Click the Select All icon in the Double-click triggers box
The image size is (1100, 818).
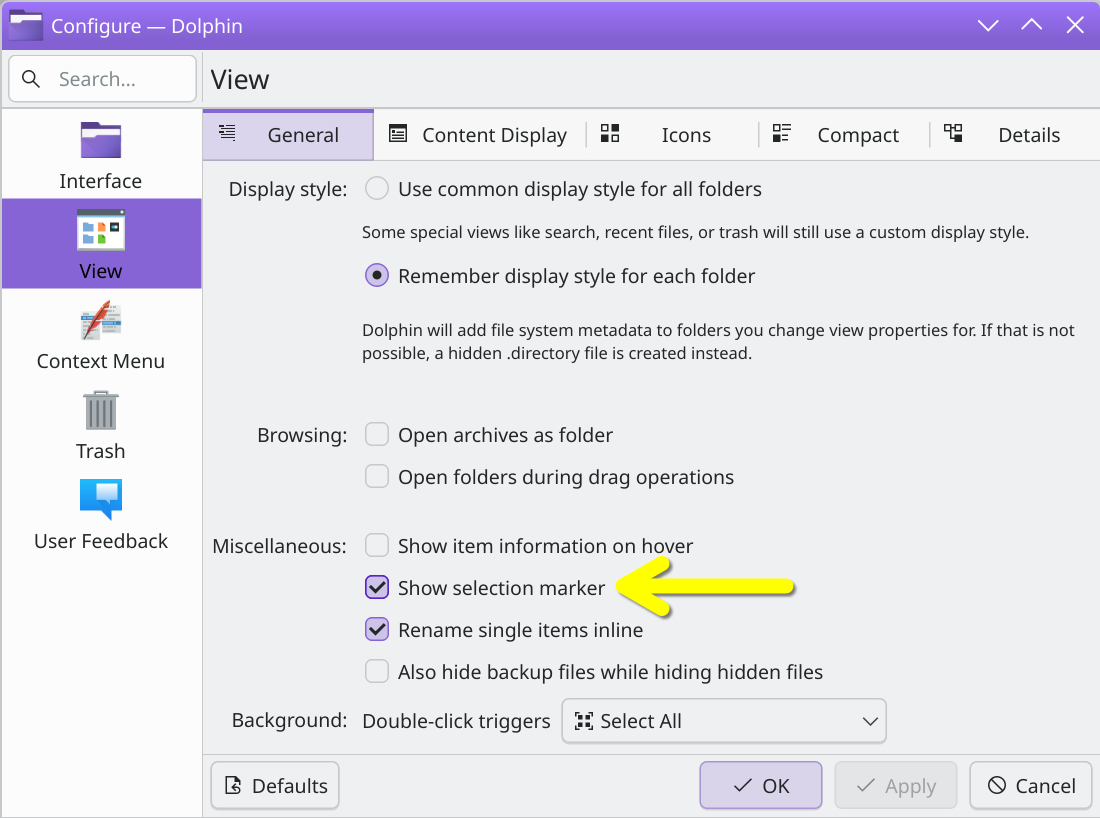tap(584, 720)
